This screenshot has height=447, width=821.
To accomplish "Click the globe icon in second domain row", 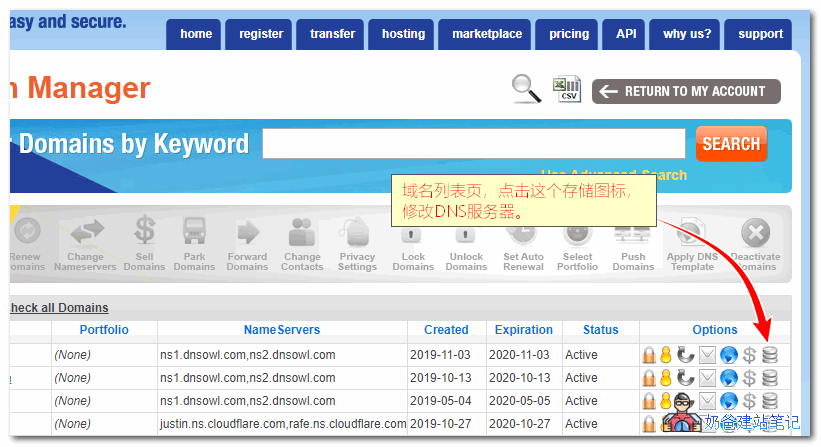I will [728, 378].
